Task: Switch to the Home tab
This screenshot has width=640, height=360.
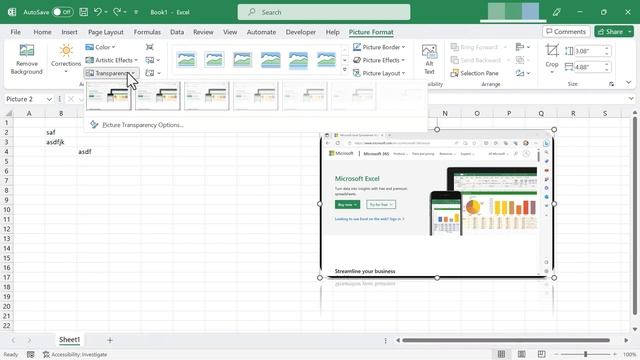Action: click(x=42, y=32)
